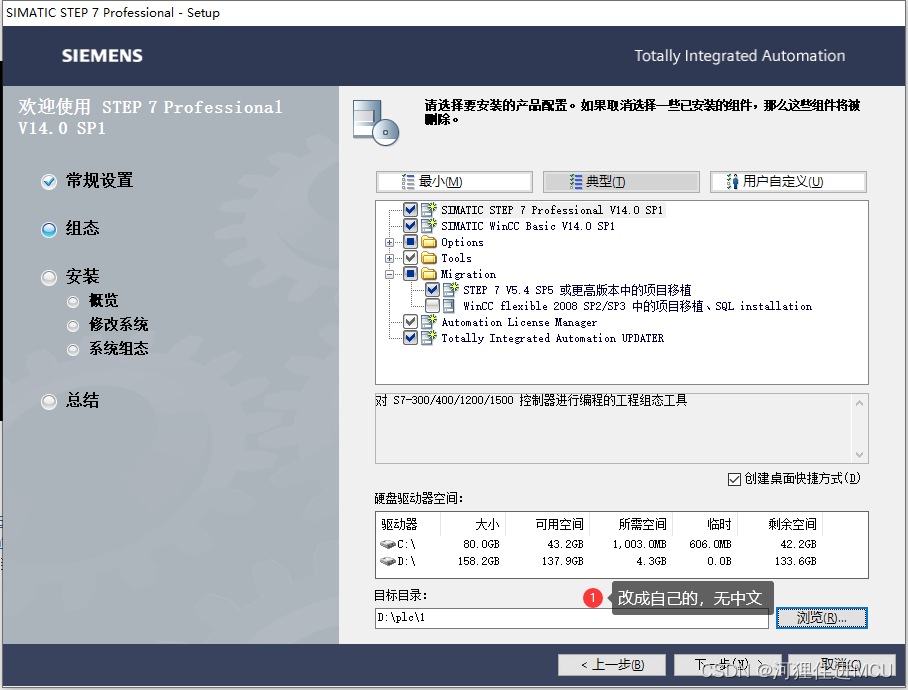Collapse the Migration tree node
The image size is (908, 690).
pyautogui.click(x=390, y=274)
